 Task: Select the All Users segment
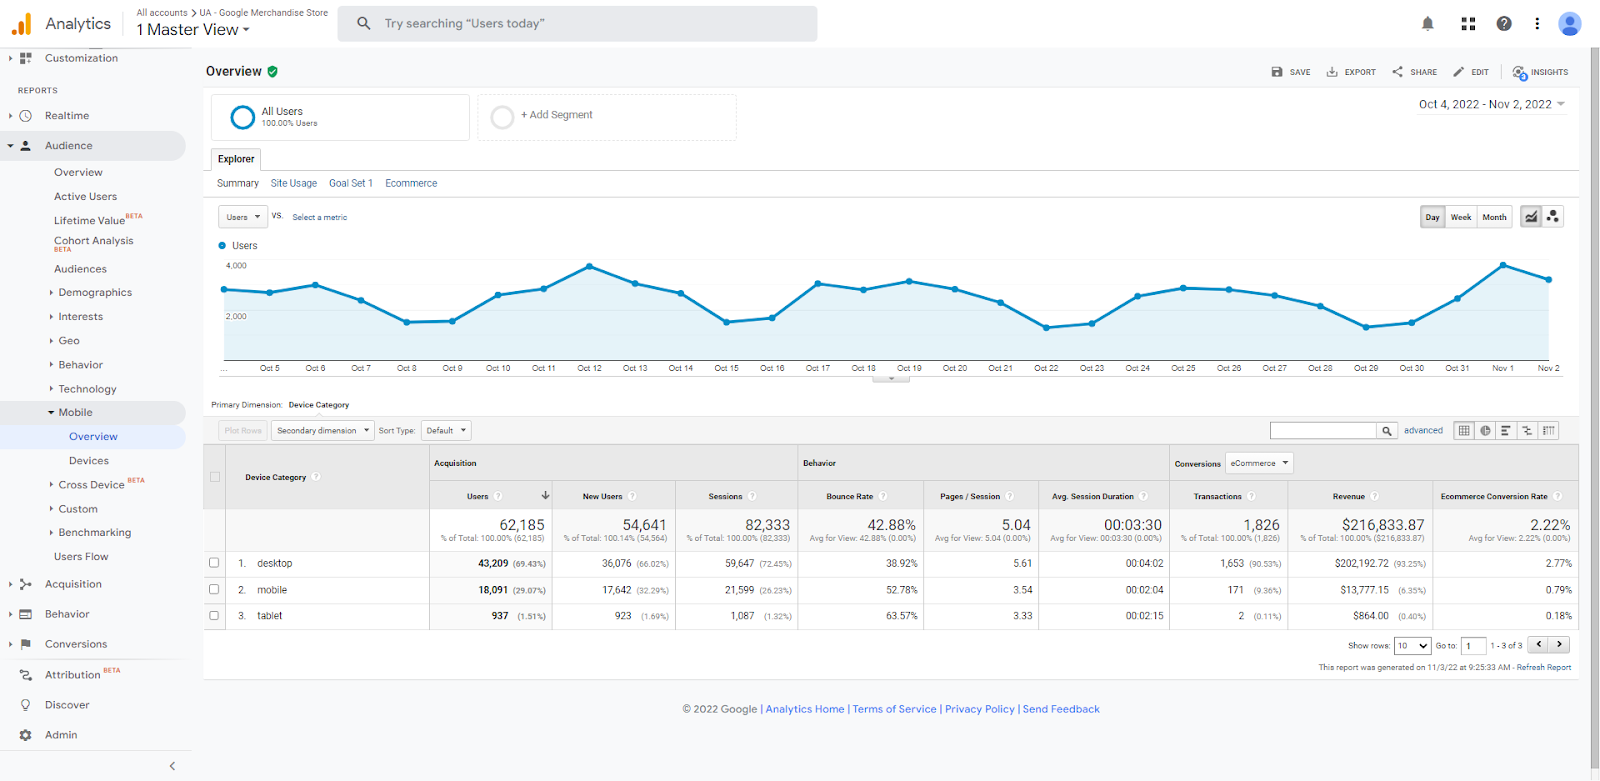340,117
